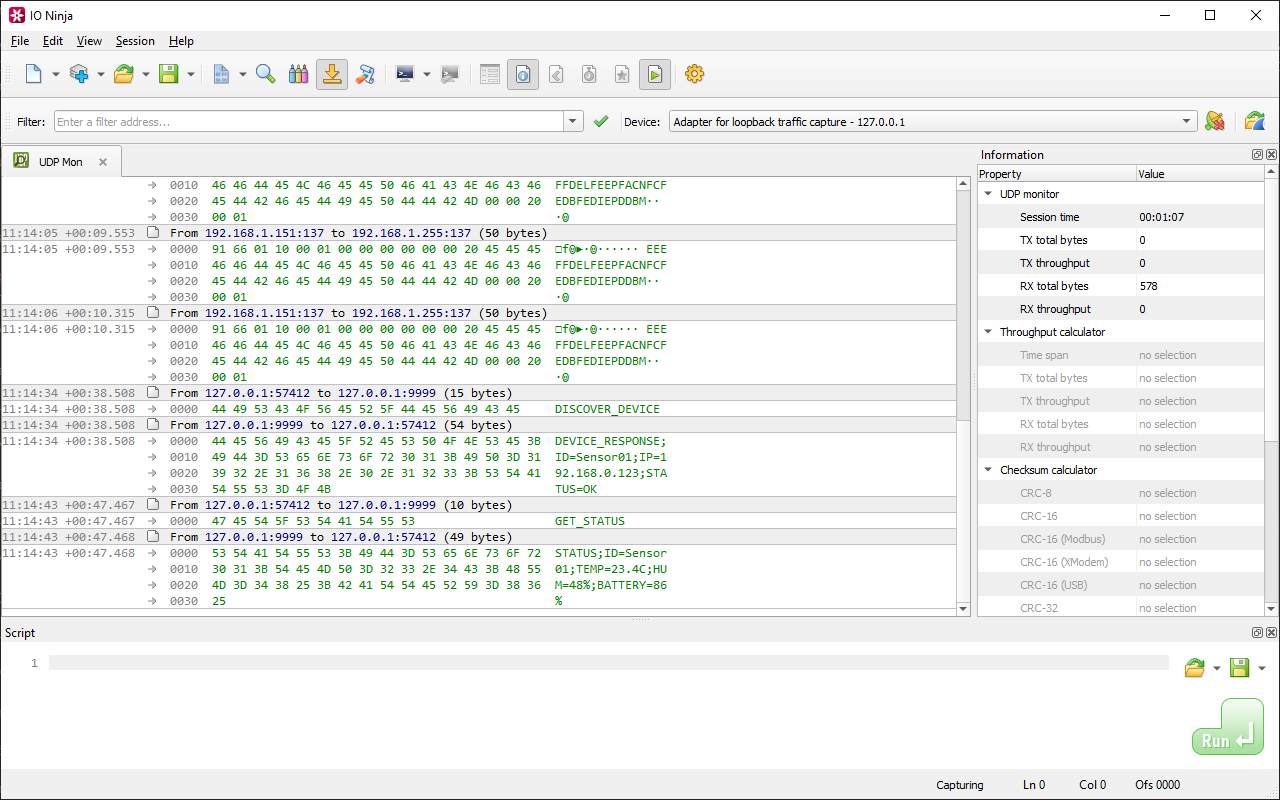Click inside the filter address input field
Image resolution: width=1280 pixels, height=800 pixels.
(309, 121)
